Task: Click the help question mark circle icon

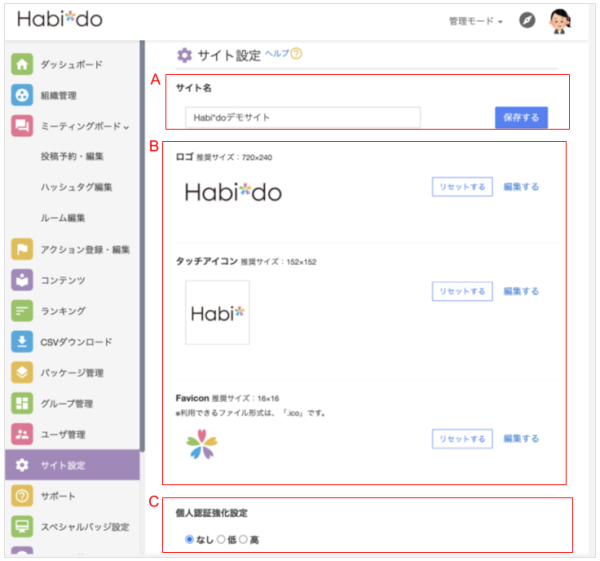Action: click(x=296, y=53)
